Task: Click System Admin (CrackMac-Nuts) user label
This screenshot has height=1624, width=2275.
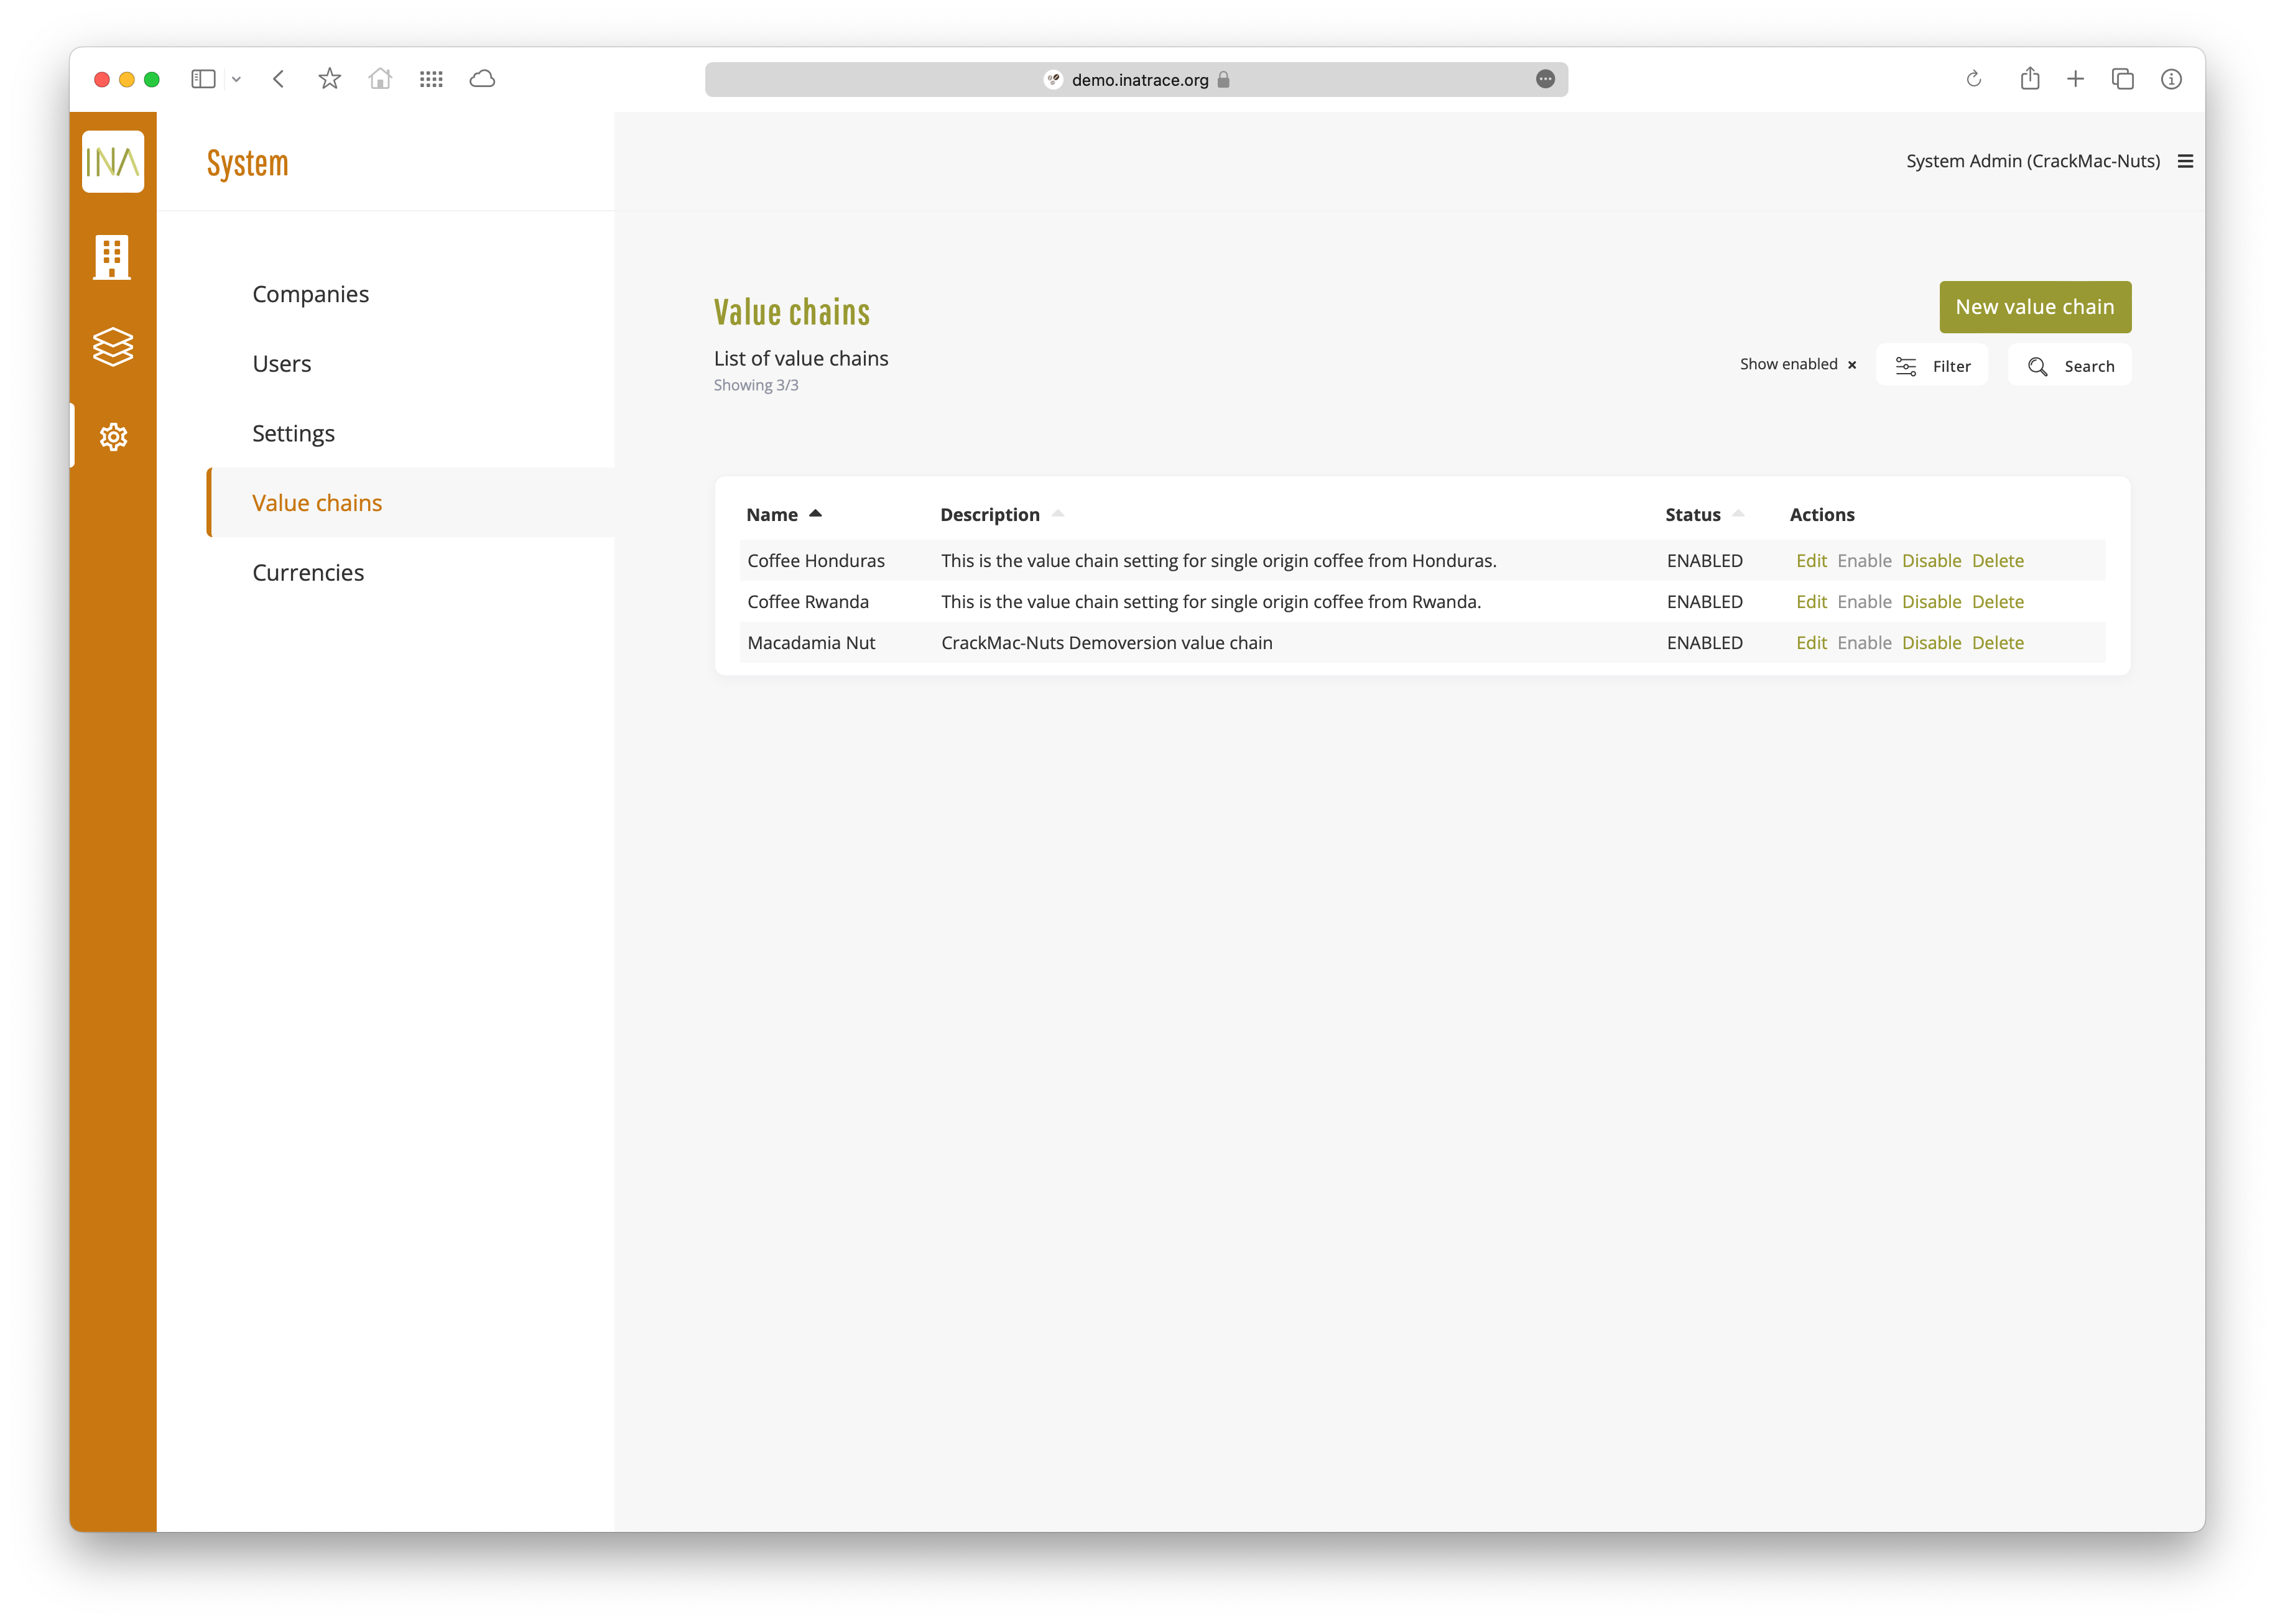Action: pyautogui.click(x=2032, y=161)
